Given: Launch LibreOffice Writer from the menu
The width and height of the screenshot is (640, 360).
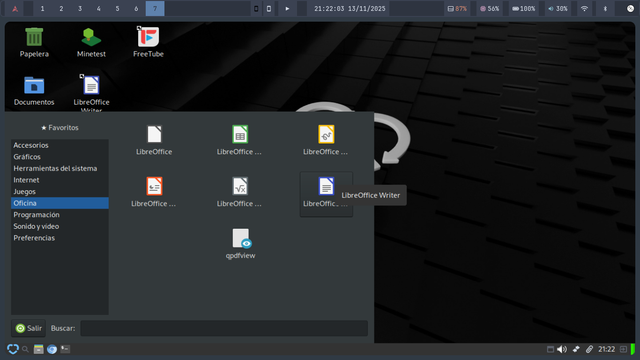Looking at the screenshot, I should [x=326, y=194].
